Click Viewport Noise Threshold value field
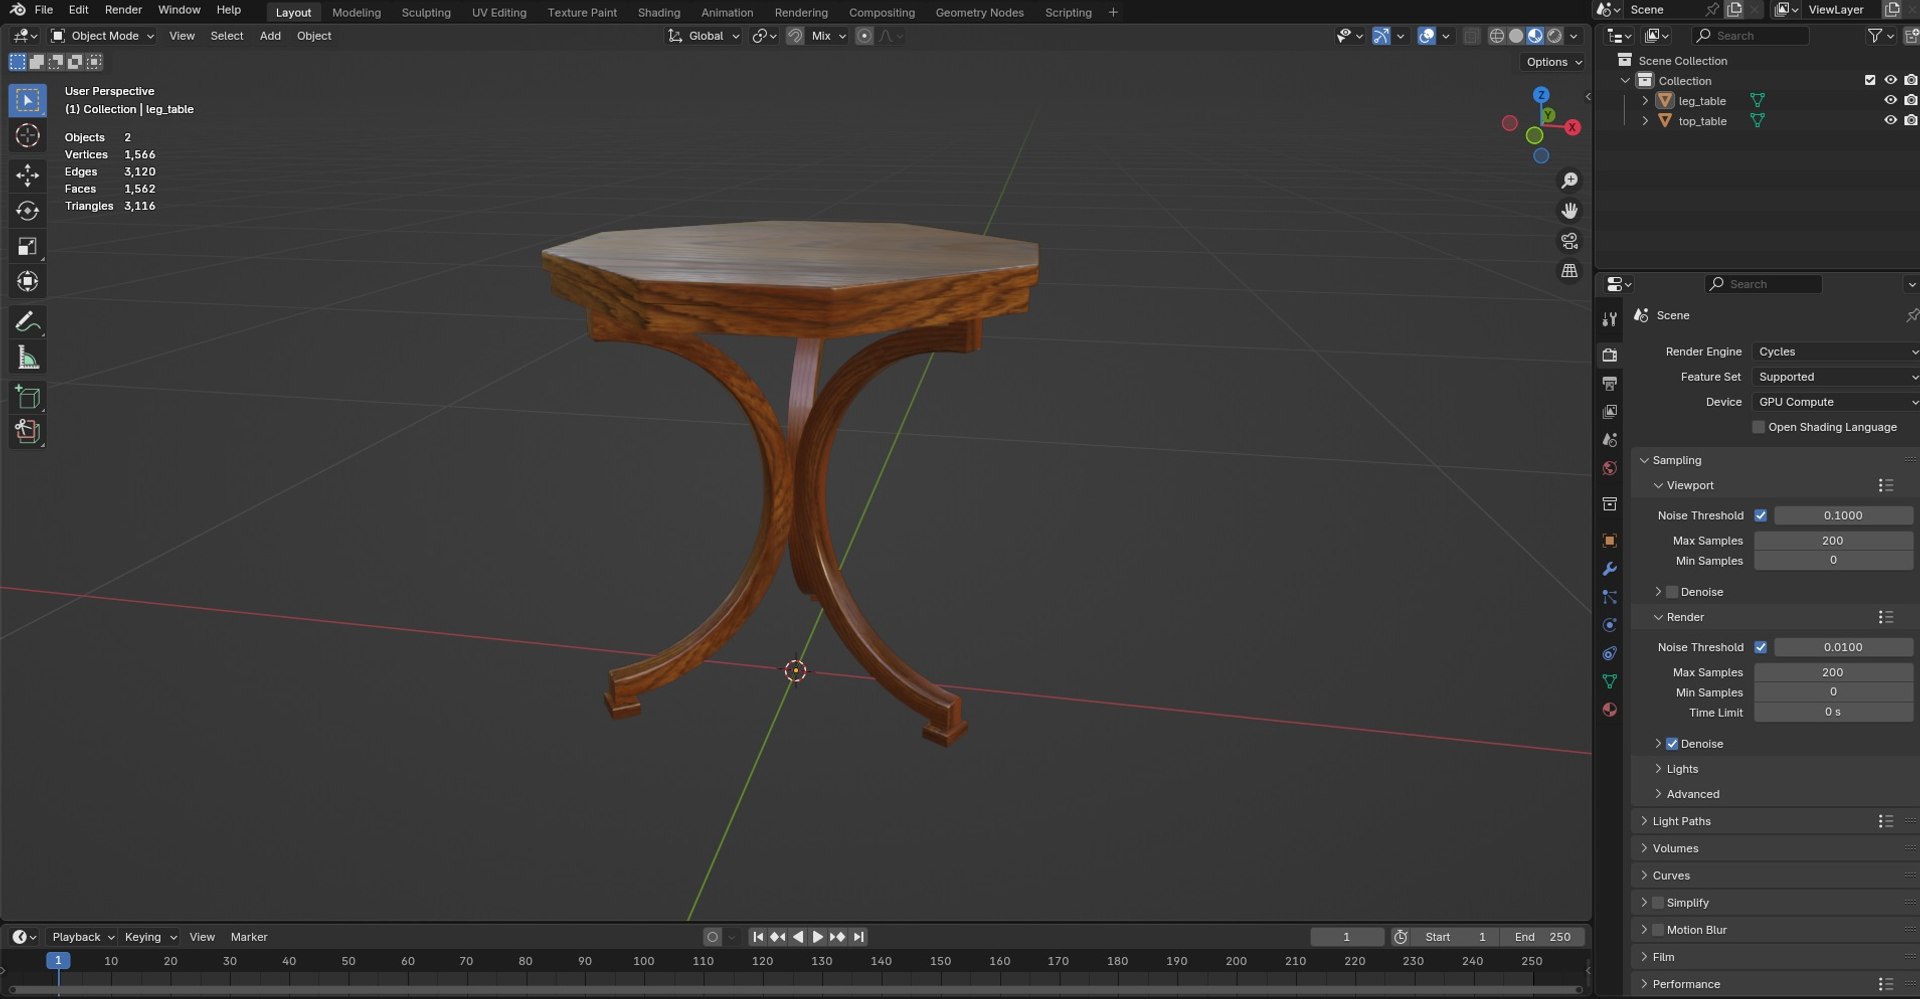This screenshot has height=999, width=1920. click(1843, 516)
